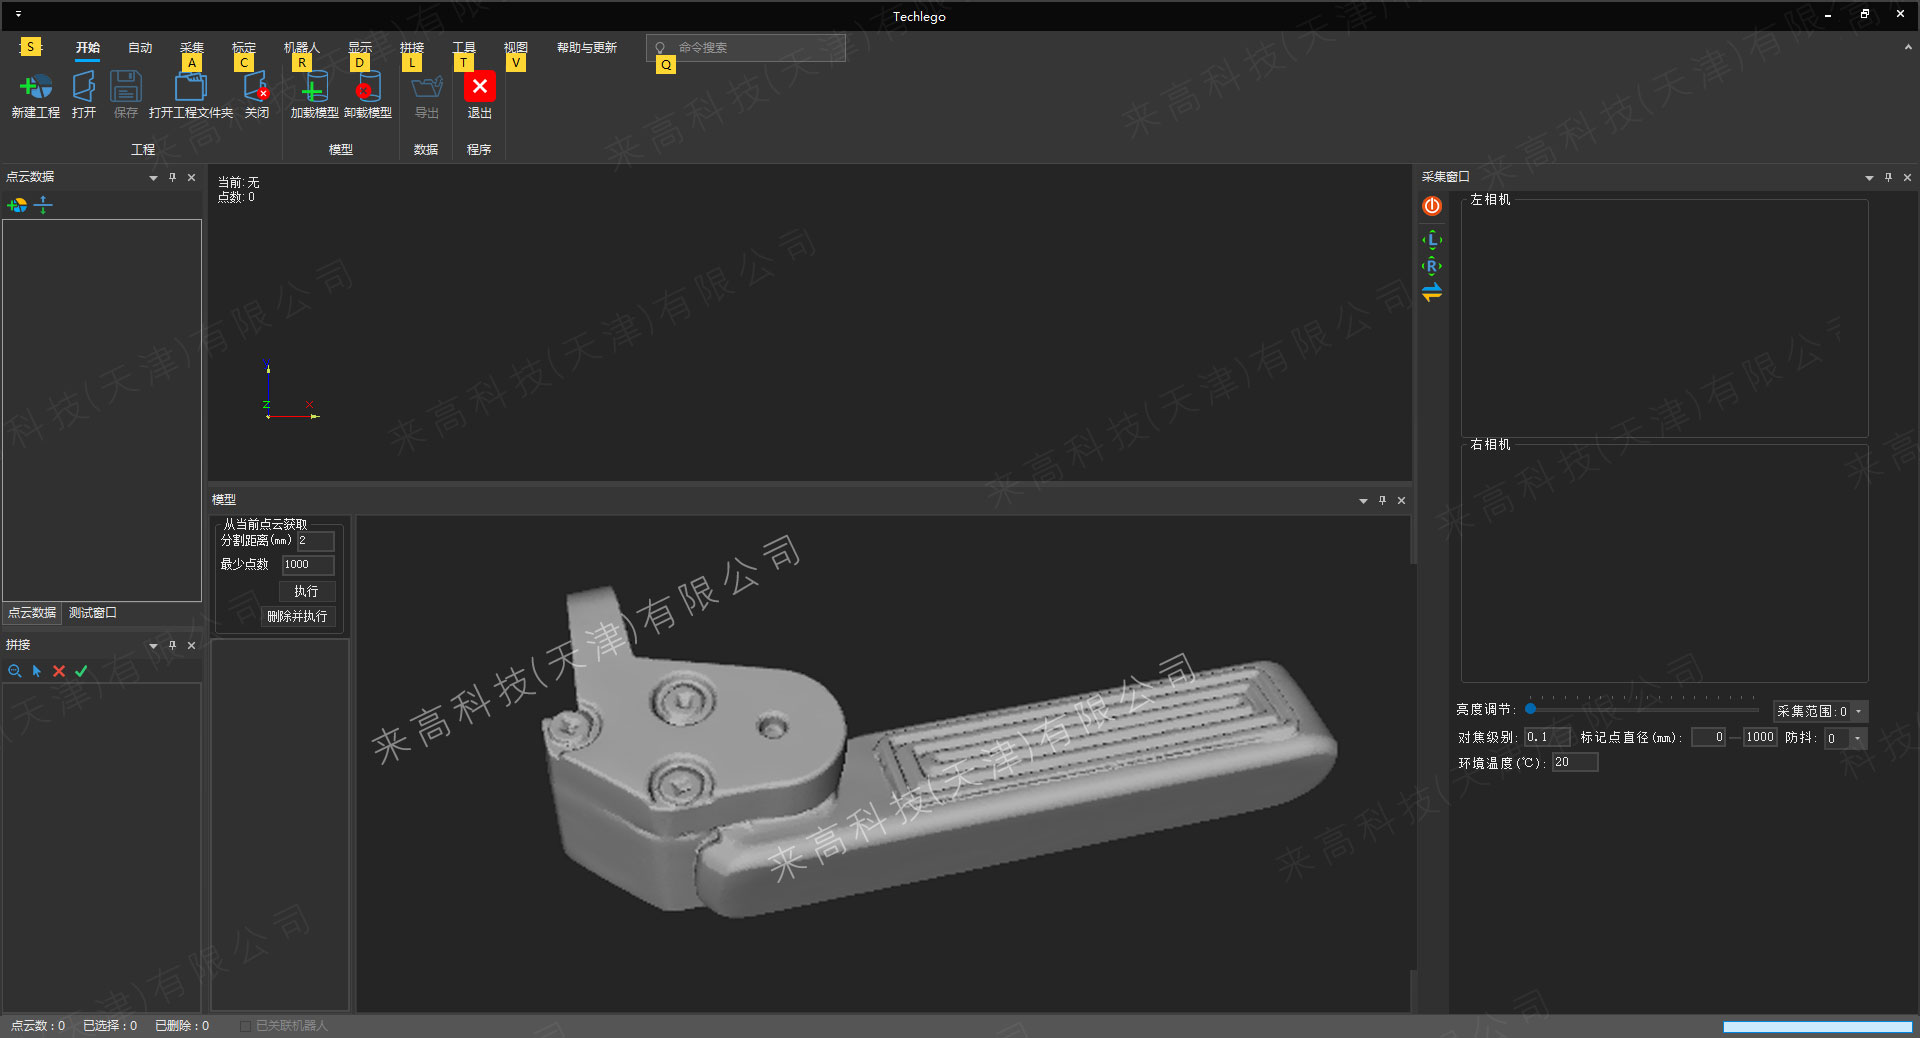This screenshot has height=1038, width=1920.
Task: Switch to the 标定 ribbon tab
Action: tap(243, 47)
